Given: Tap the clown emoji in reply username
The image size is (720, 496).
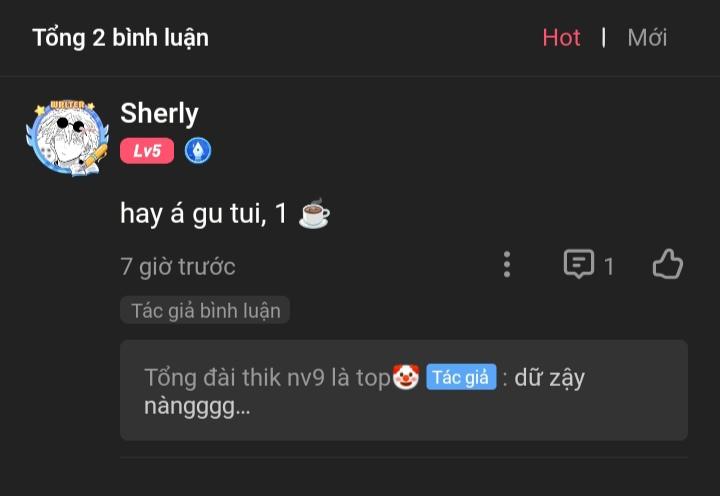Looking at the screenshot, I should click(405, 377).
